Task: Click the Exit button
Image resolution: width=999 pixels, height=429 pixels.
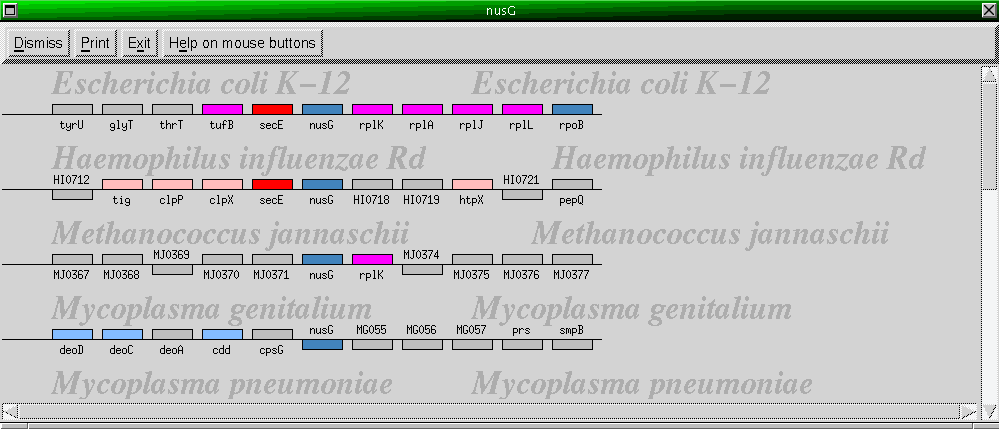Action: [x=139, y=43]
